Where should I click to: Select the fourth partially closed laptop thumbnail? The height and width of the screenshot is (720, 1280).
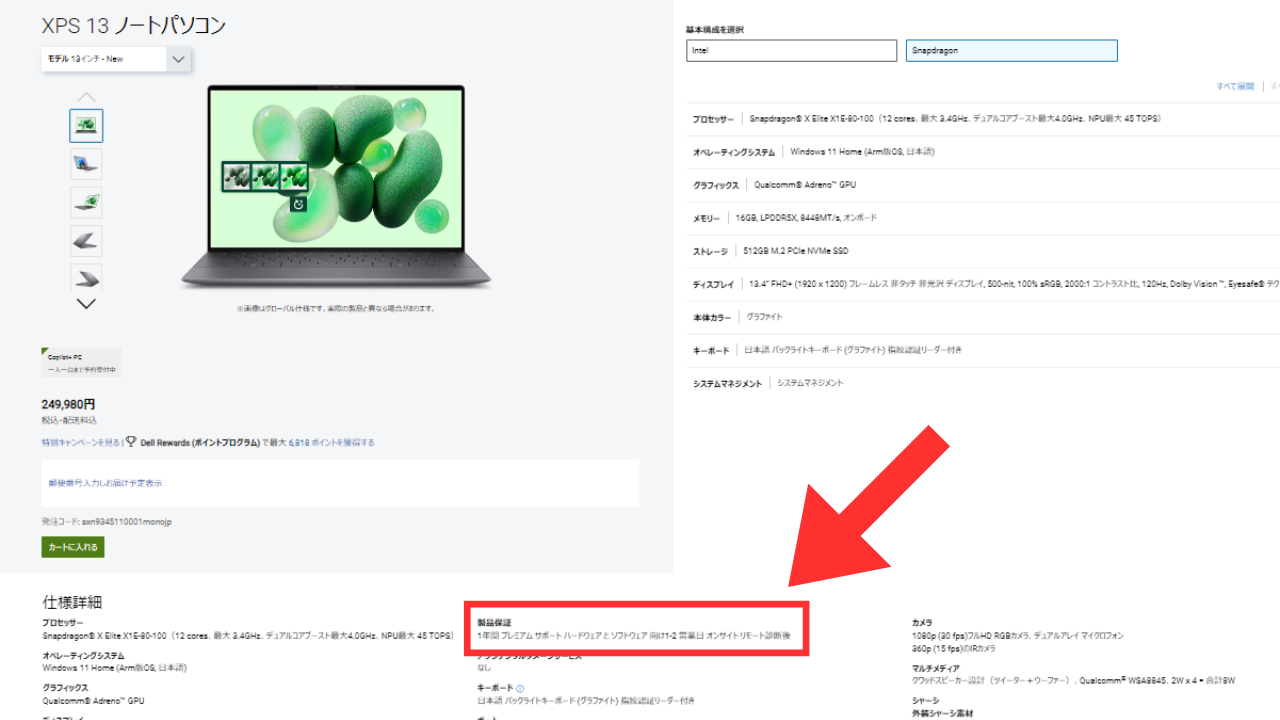(x=86, y=240)
